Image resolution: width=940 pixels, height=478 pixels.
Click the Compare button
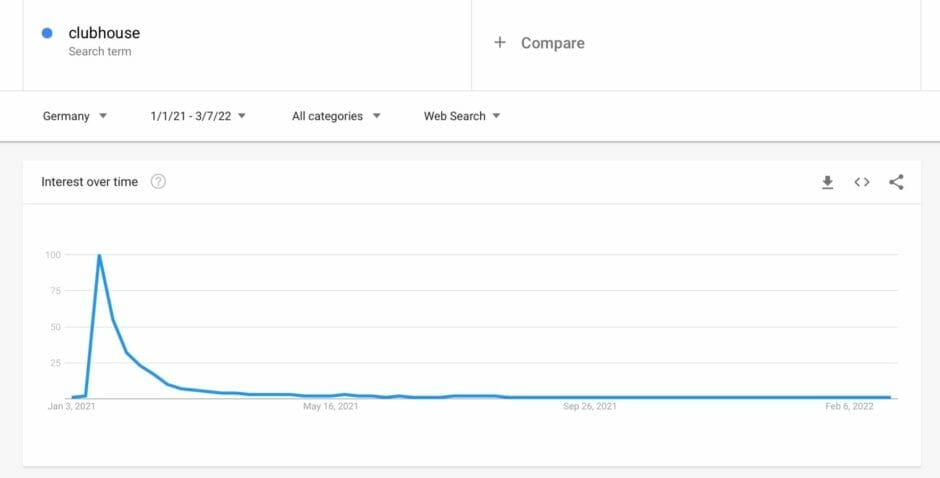click(539, 43)
